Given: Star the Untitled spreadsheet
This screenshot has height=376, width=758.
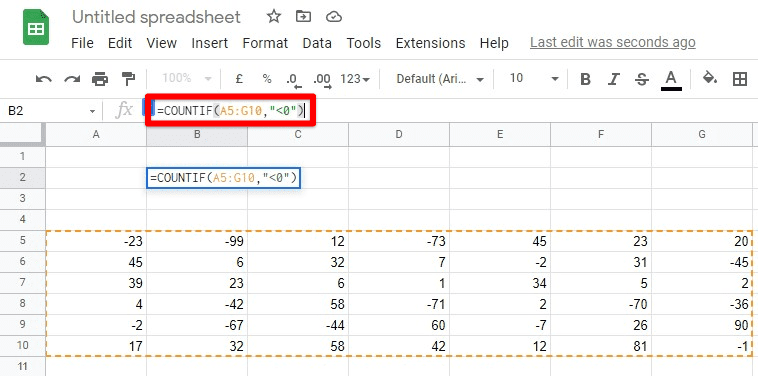Looking at the screenshot, I should pos(274,17).
